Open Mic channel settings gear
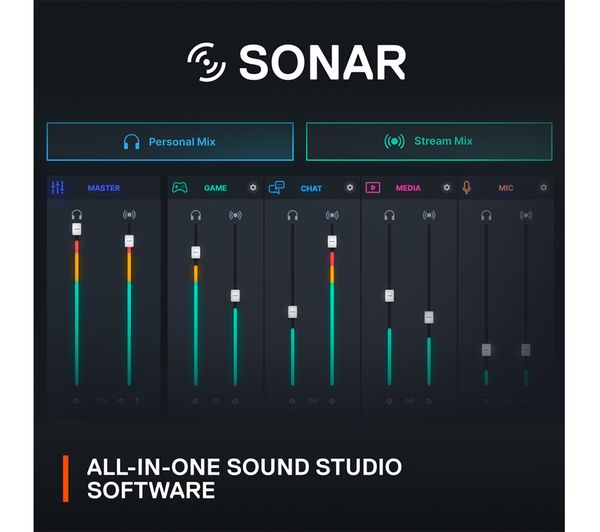This screenshot has width=600, height=532. coord(543,187)
